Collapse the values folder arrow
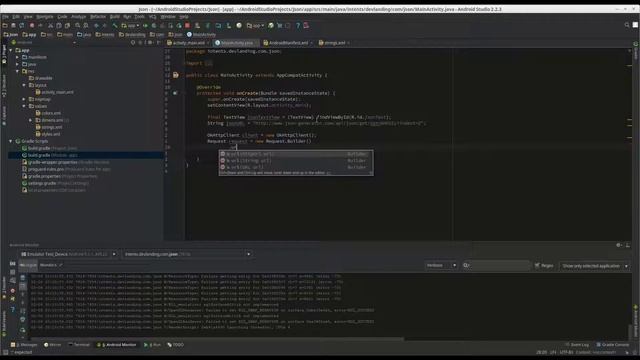 pos(24,106)
